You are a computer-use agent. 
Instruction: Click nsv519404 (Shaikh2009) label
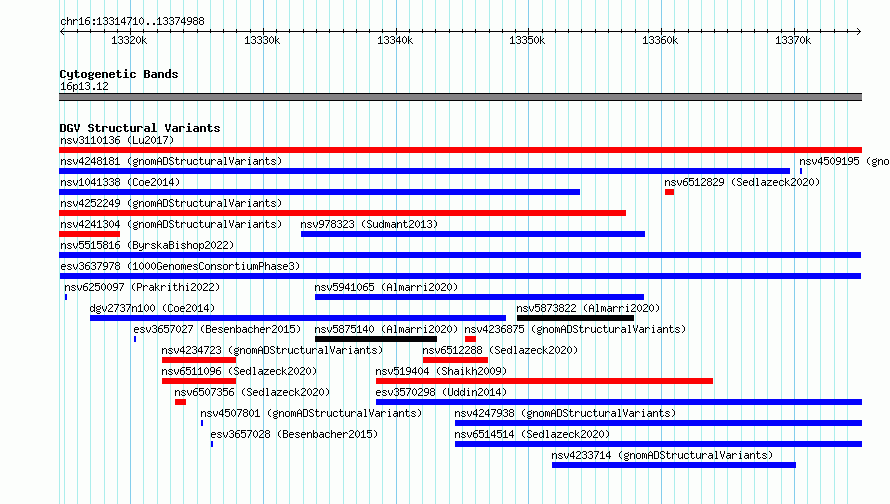[x=441, y=371]
